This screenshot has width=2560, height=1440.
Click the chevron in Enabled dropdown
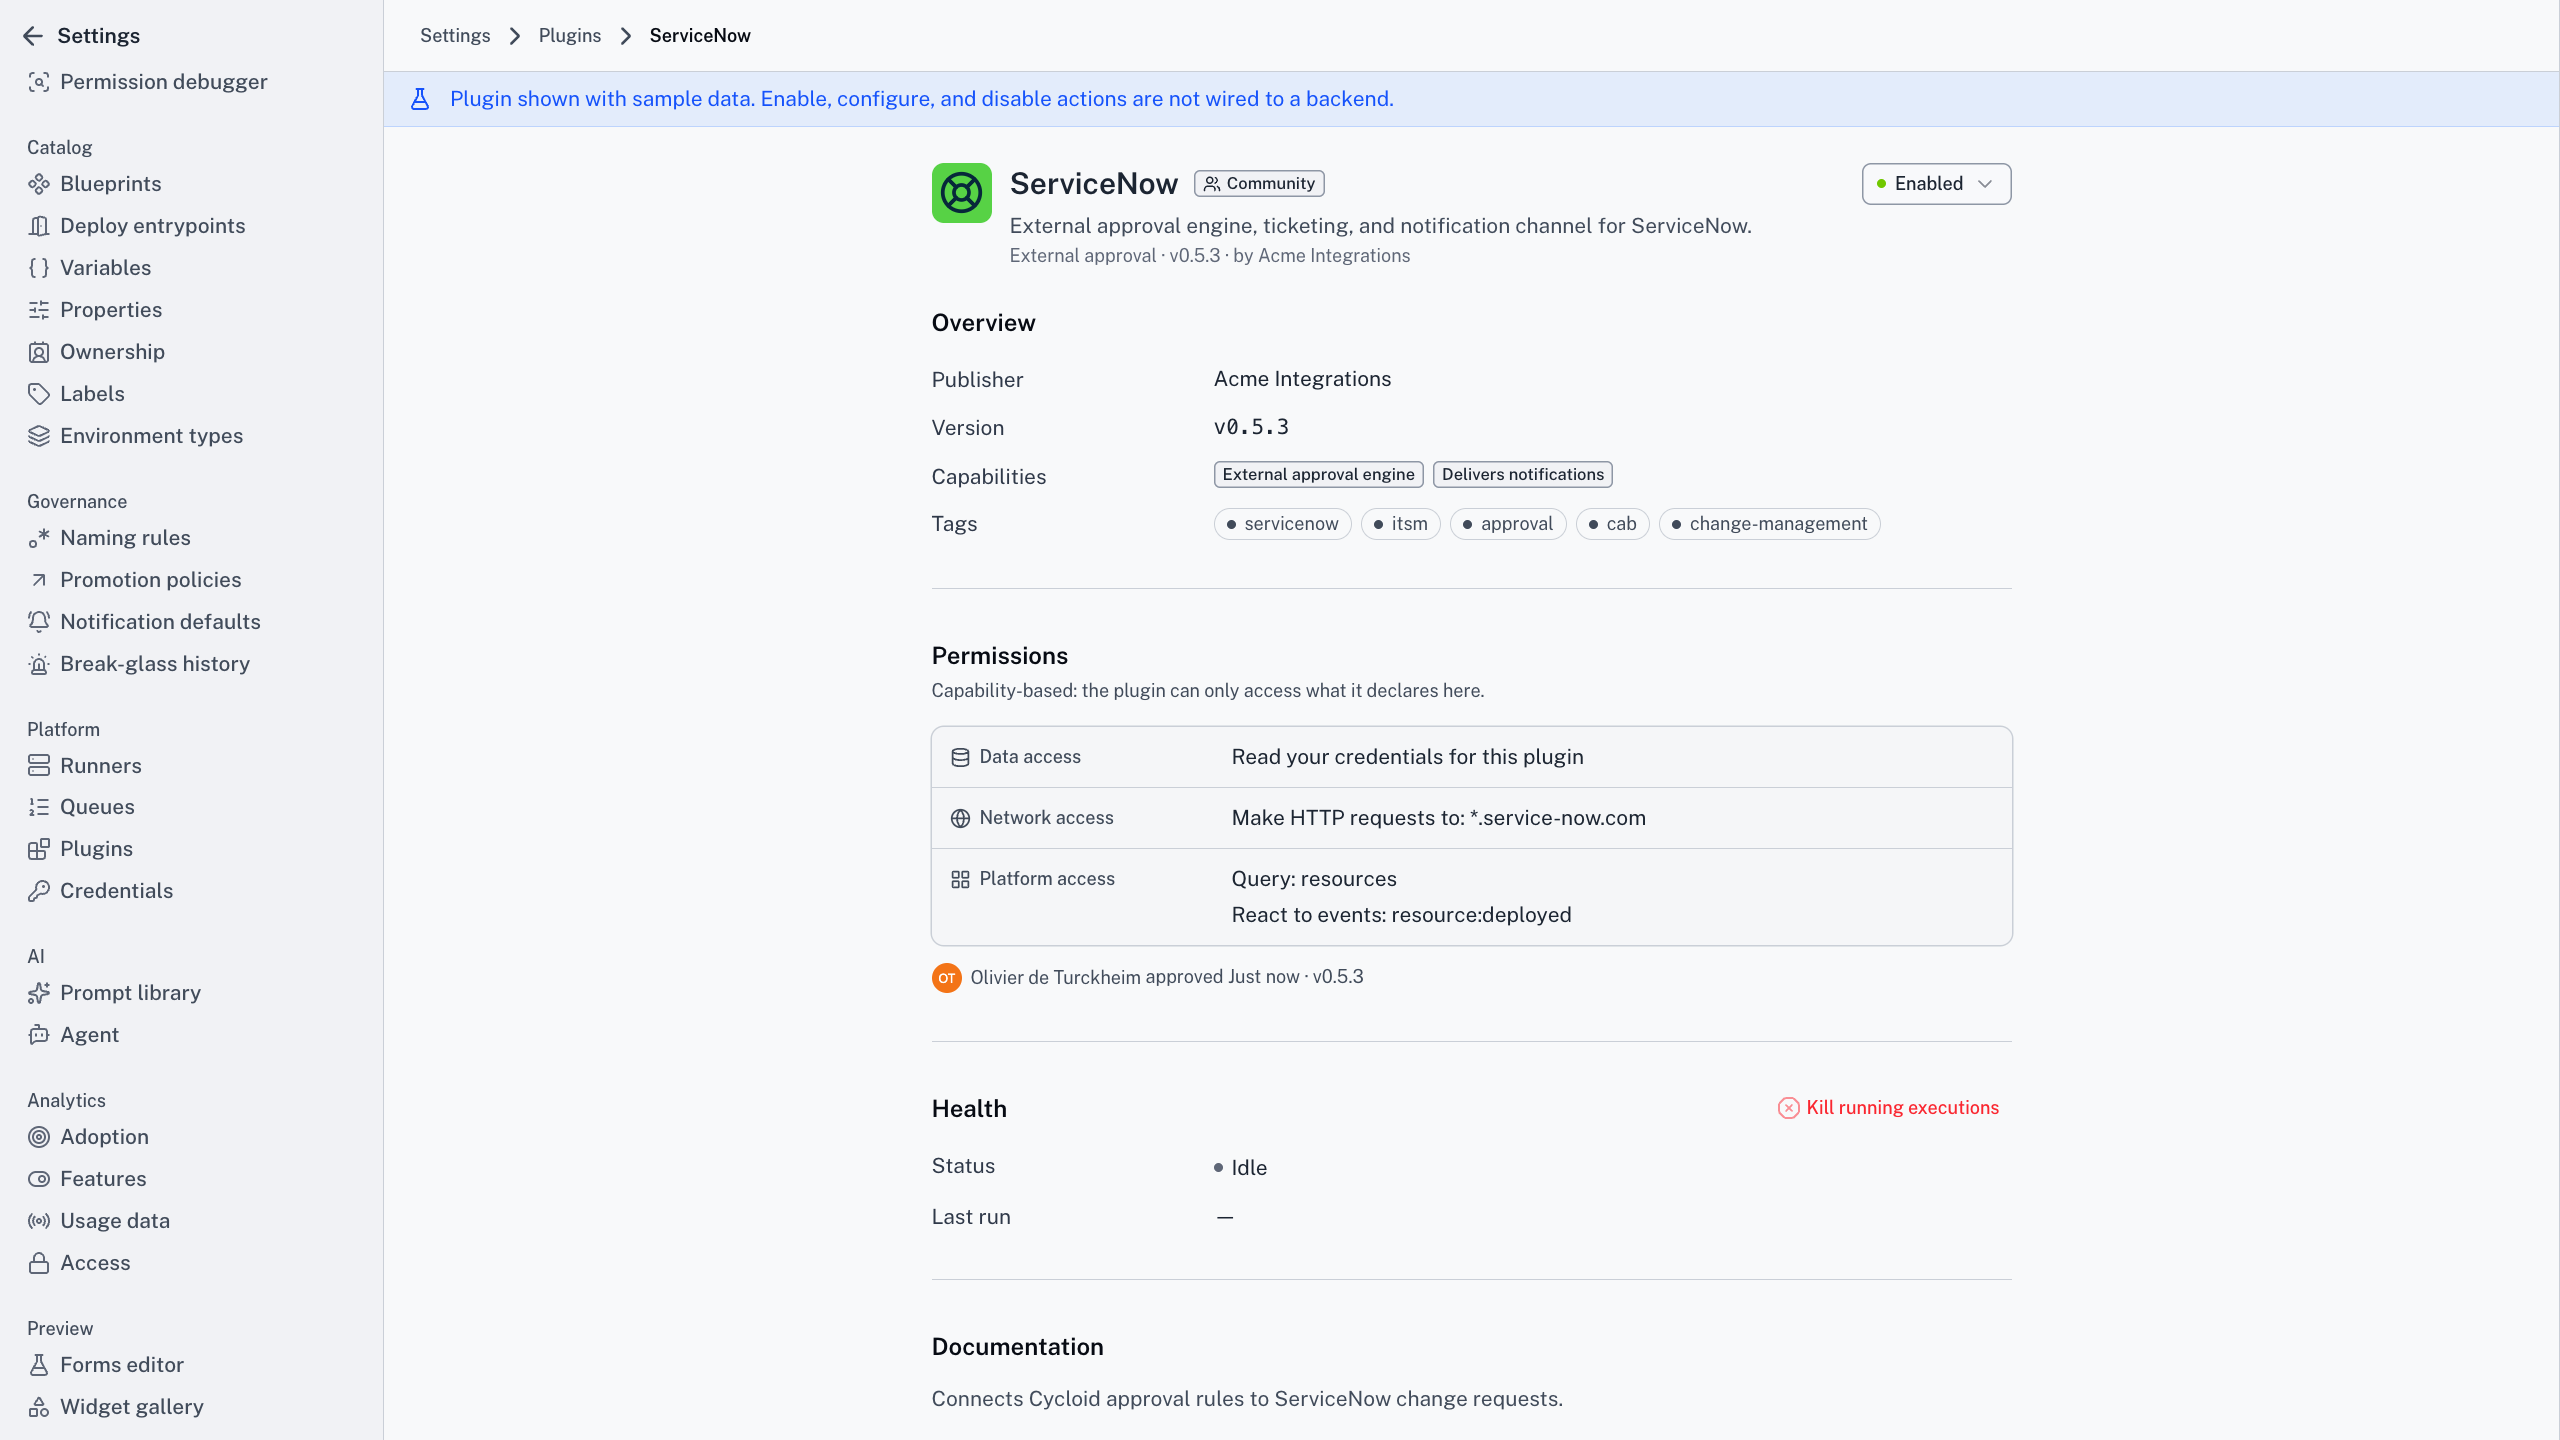click(x=1985, y=184)
